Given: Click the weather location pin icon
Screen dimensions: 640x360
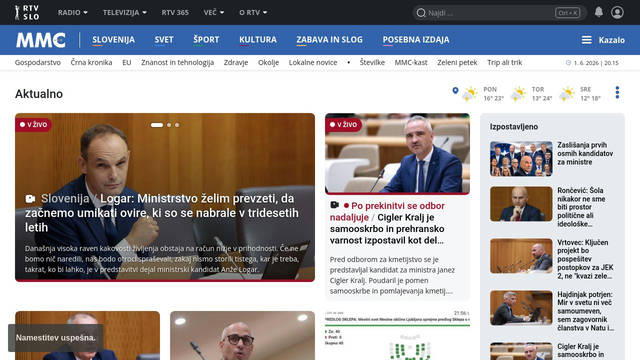Looking at the screenshot, I should (455, 91).
